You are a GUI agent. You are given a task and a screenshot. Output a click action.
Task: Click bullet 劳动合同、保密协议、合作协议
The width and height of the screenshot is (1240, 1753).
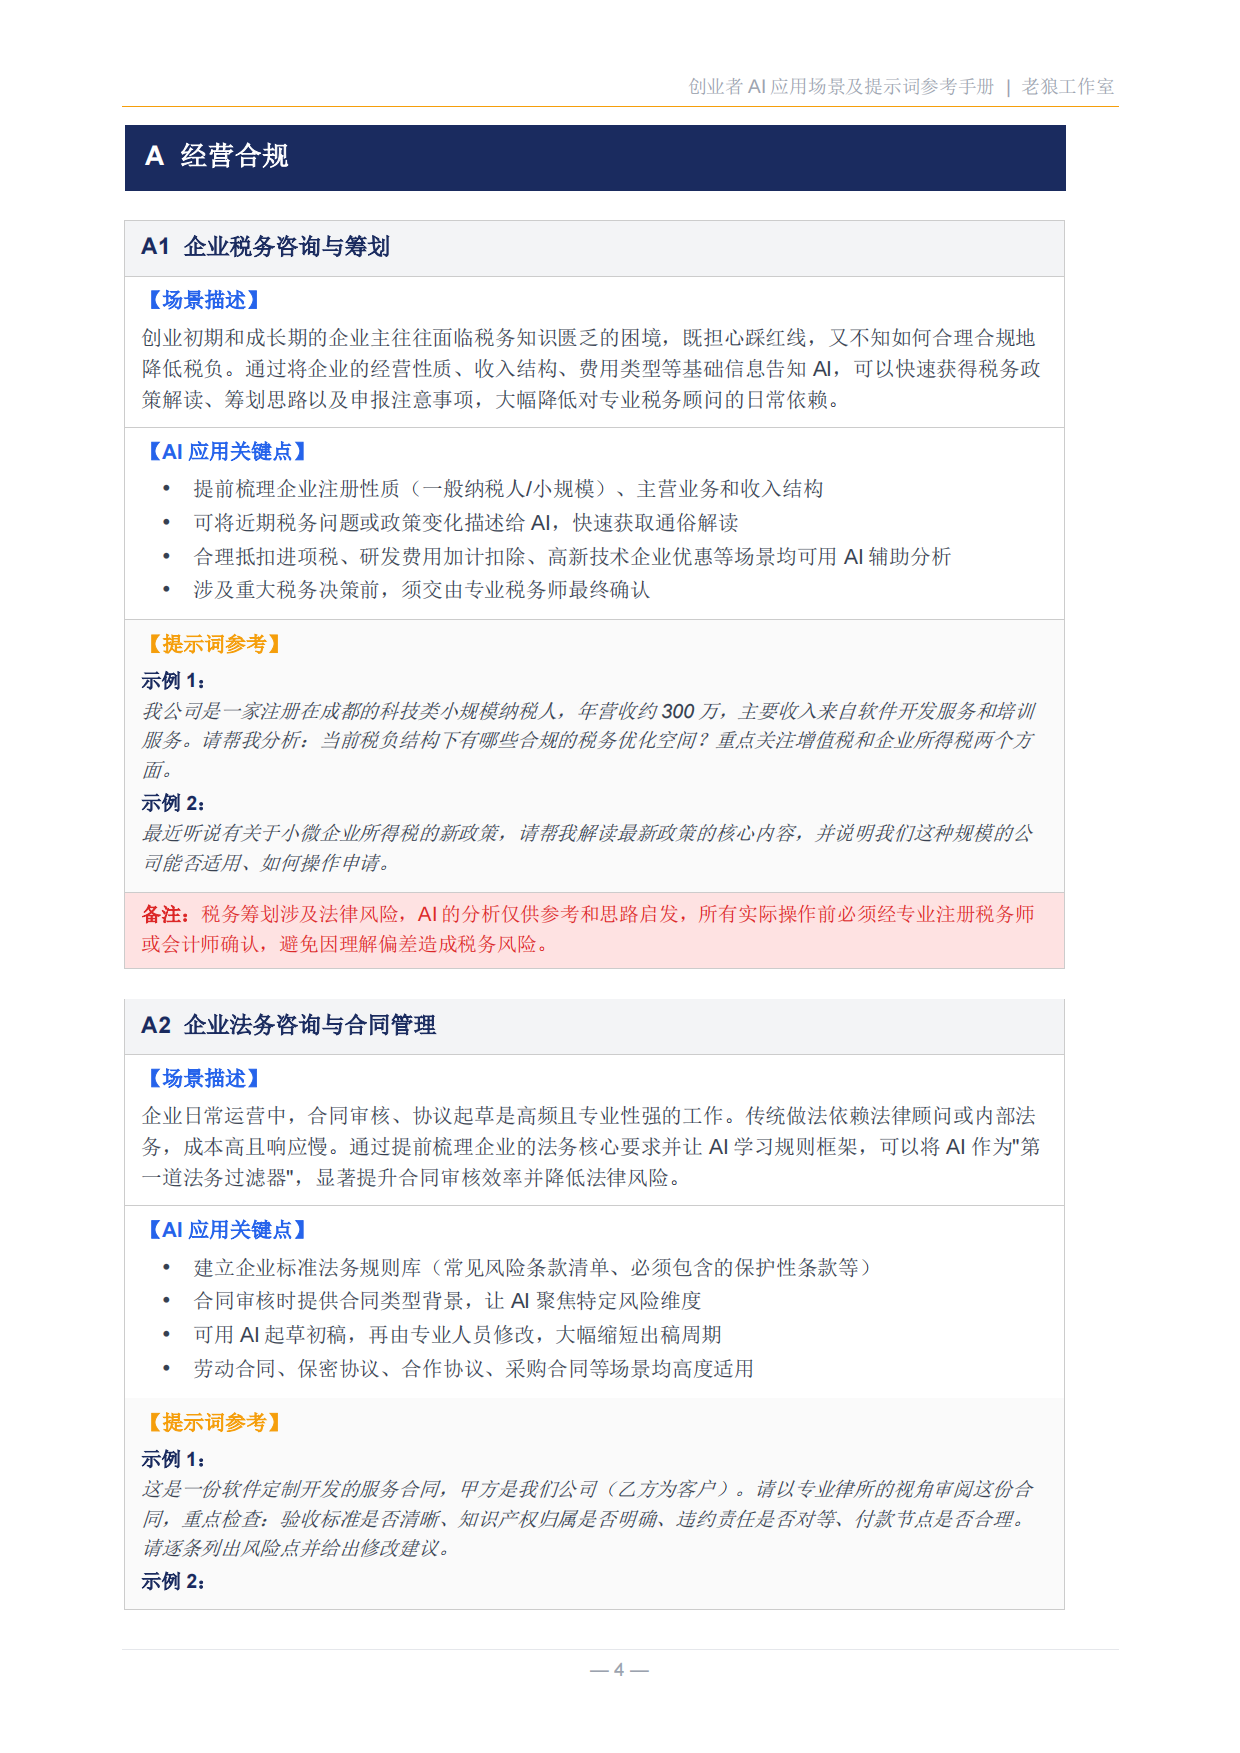pyautogui.click(x=473, y=1369)
